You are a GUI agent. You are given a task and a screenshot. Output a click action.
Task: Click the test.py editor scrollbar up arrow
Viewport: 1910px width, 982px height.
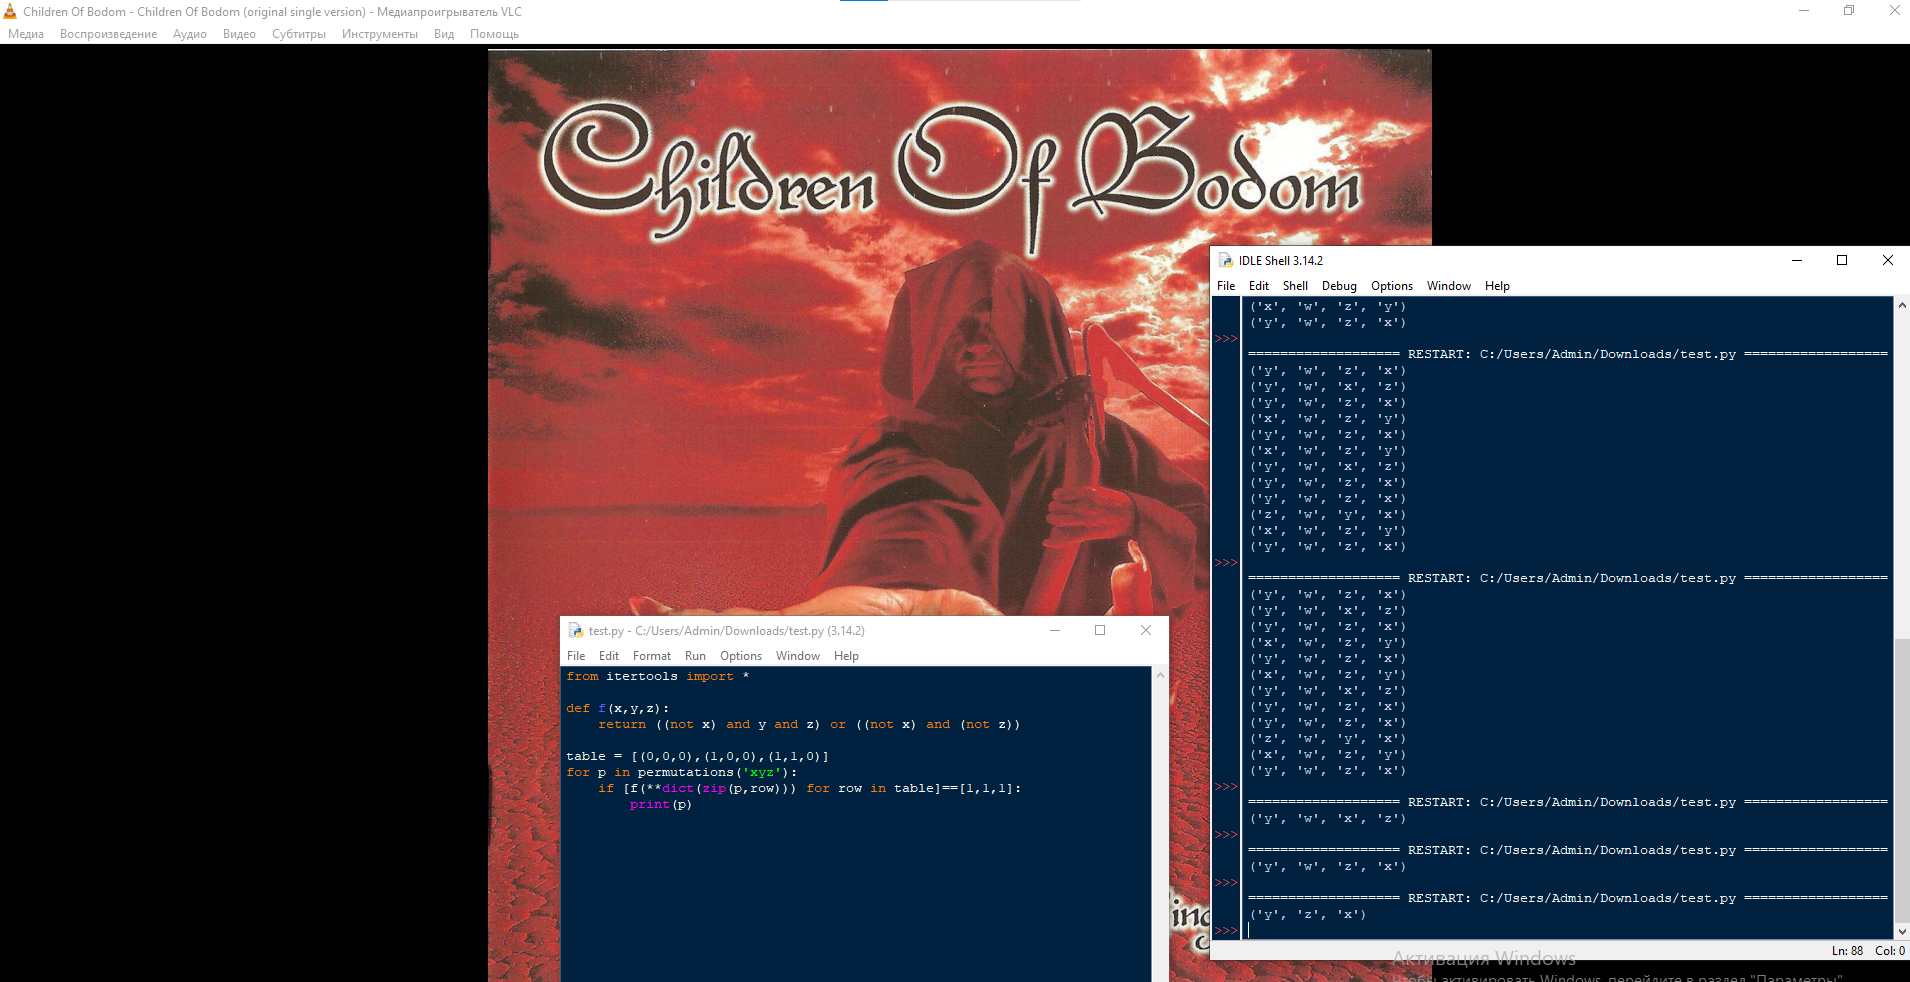(1160, 675)
